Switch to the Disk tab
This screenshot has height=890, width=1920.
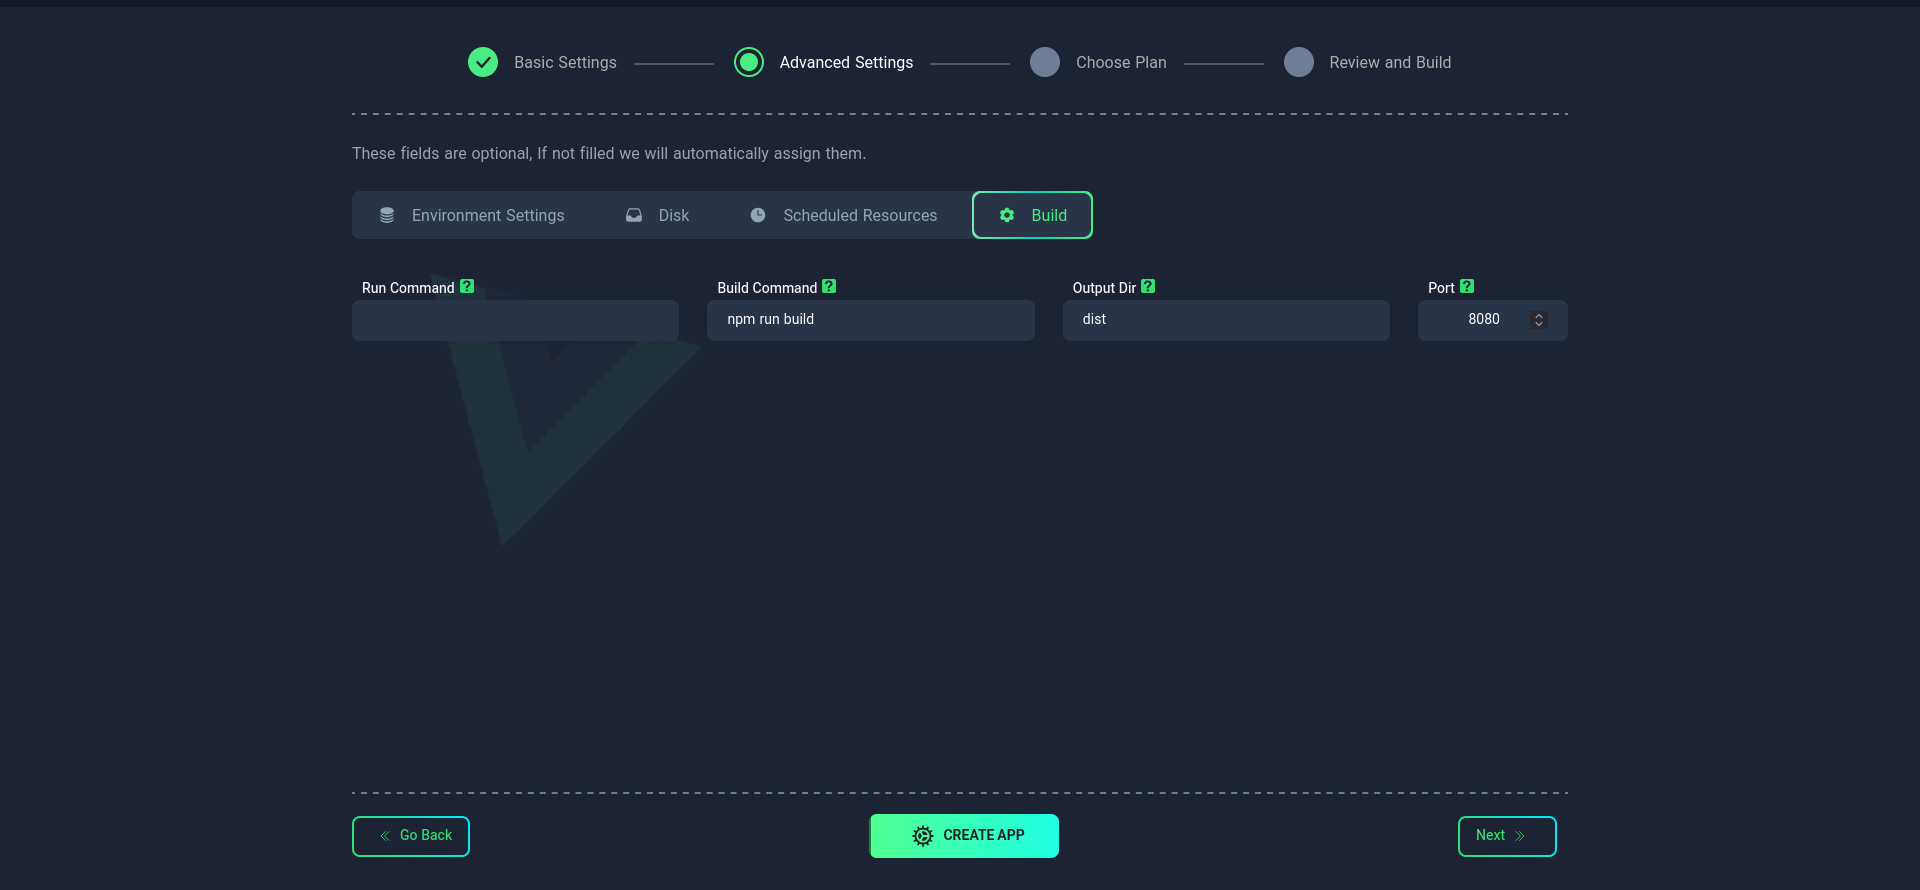pos(658,215)
